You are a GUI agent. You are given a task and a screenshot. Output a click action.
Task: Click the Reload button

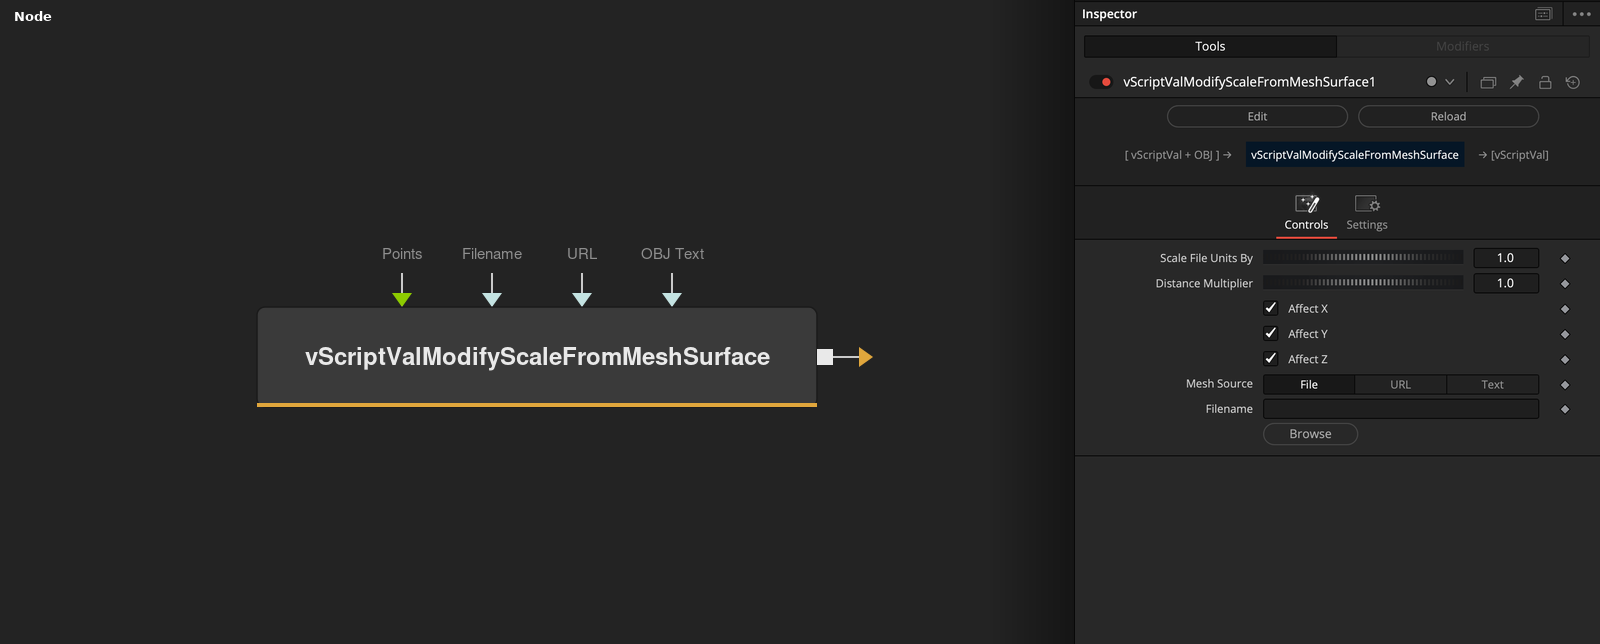coord(1448,117)
